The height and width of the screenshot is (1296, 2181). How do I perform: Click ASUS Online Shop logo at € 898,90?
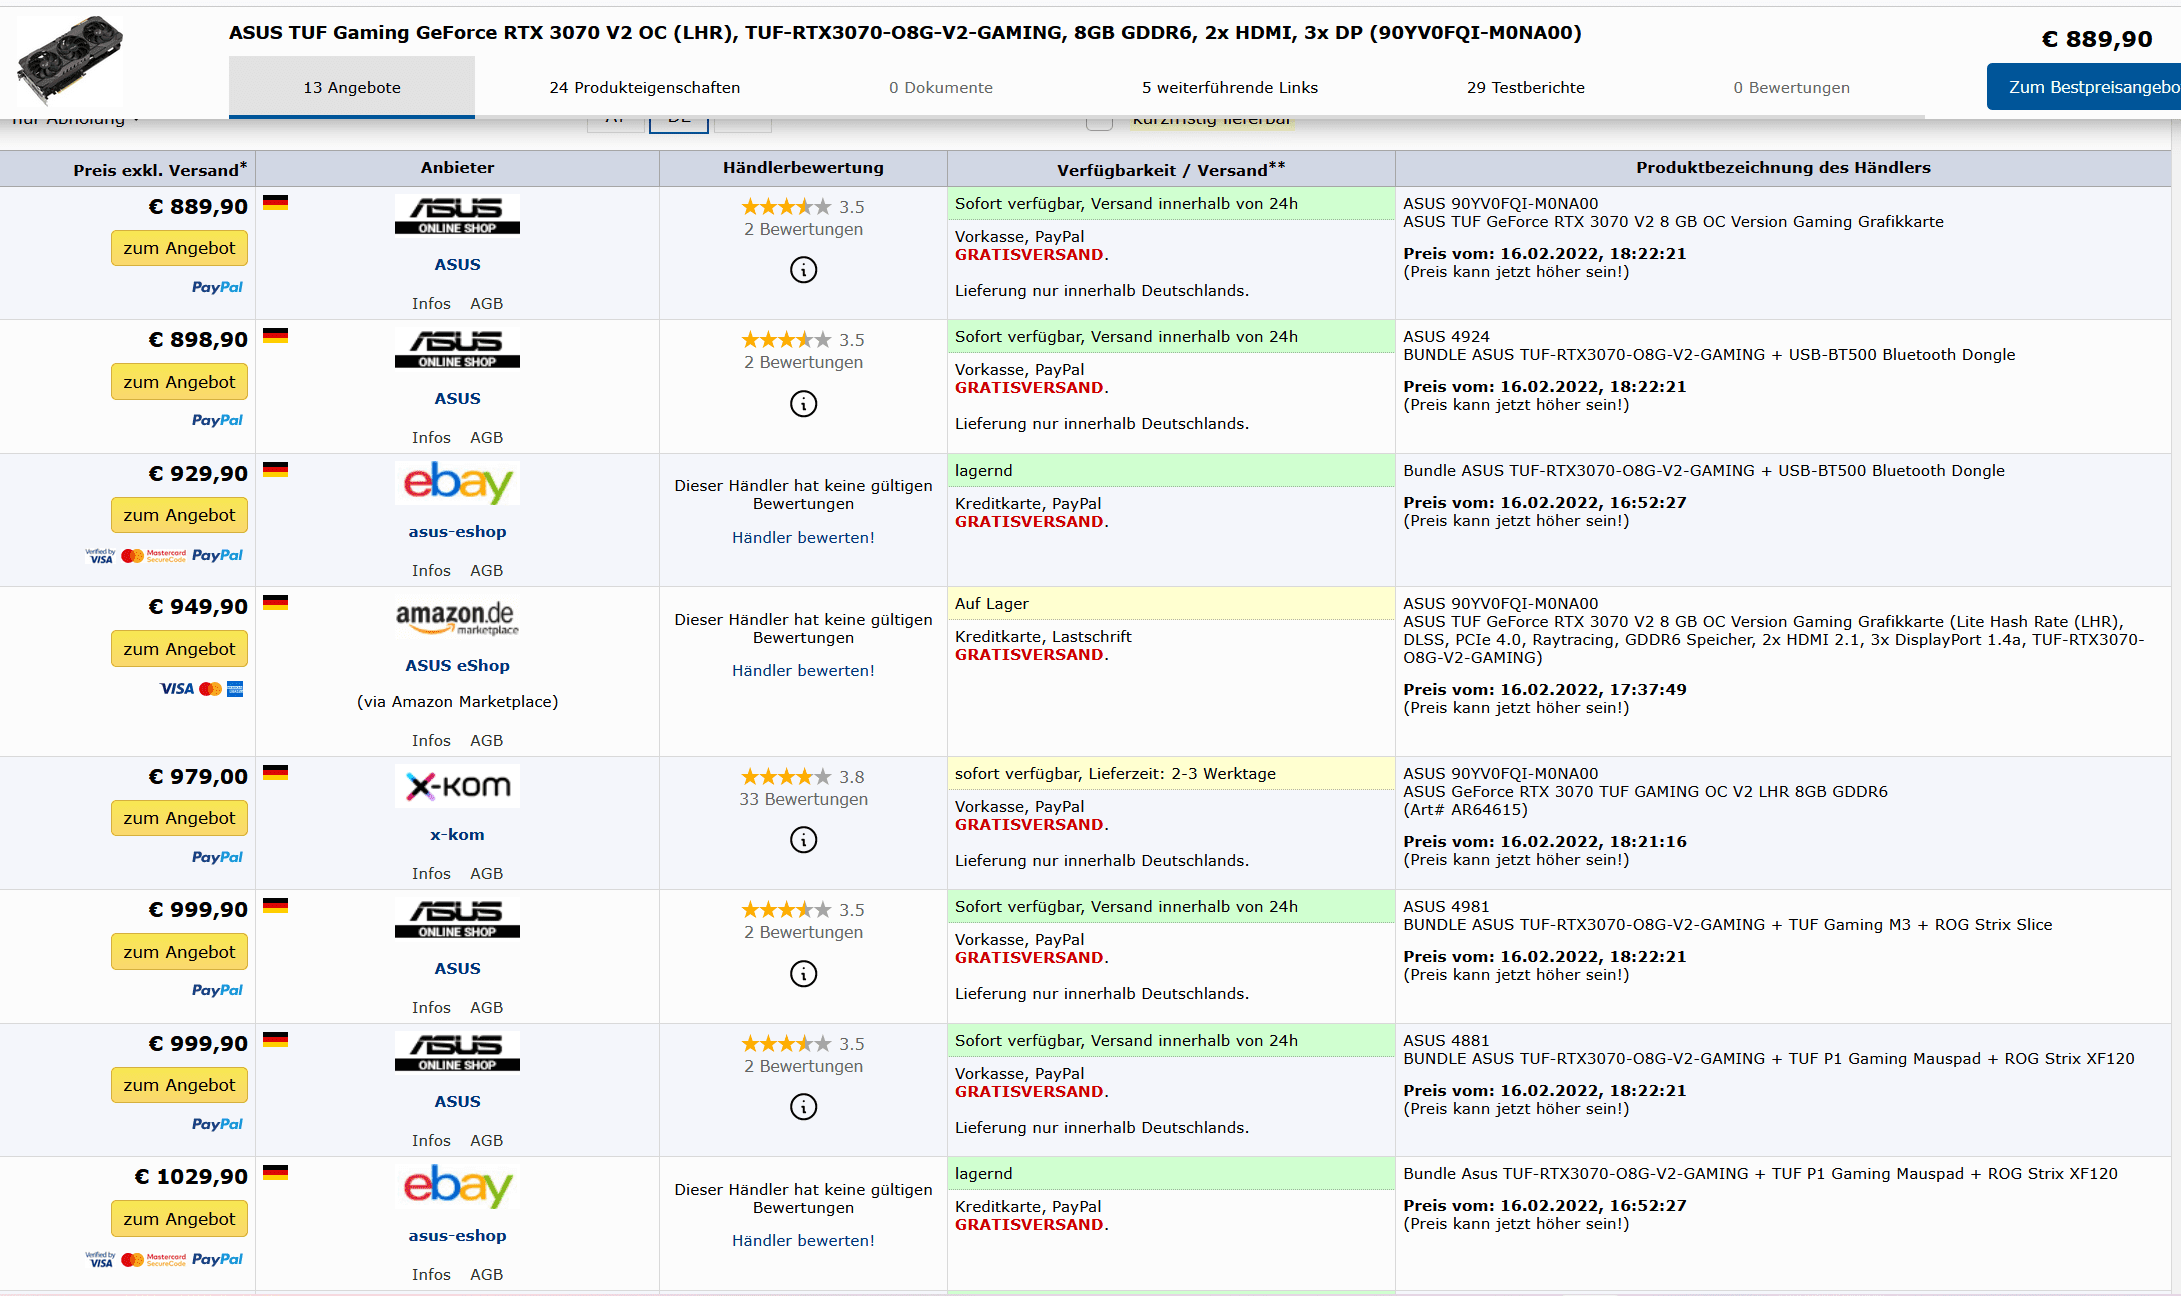(x=457, y=348)
